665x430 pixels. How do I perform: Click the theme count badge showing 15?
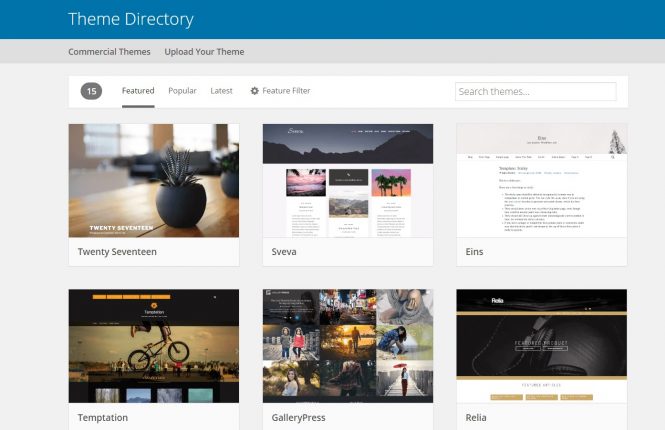[92, 91]
